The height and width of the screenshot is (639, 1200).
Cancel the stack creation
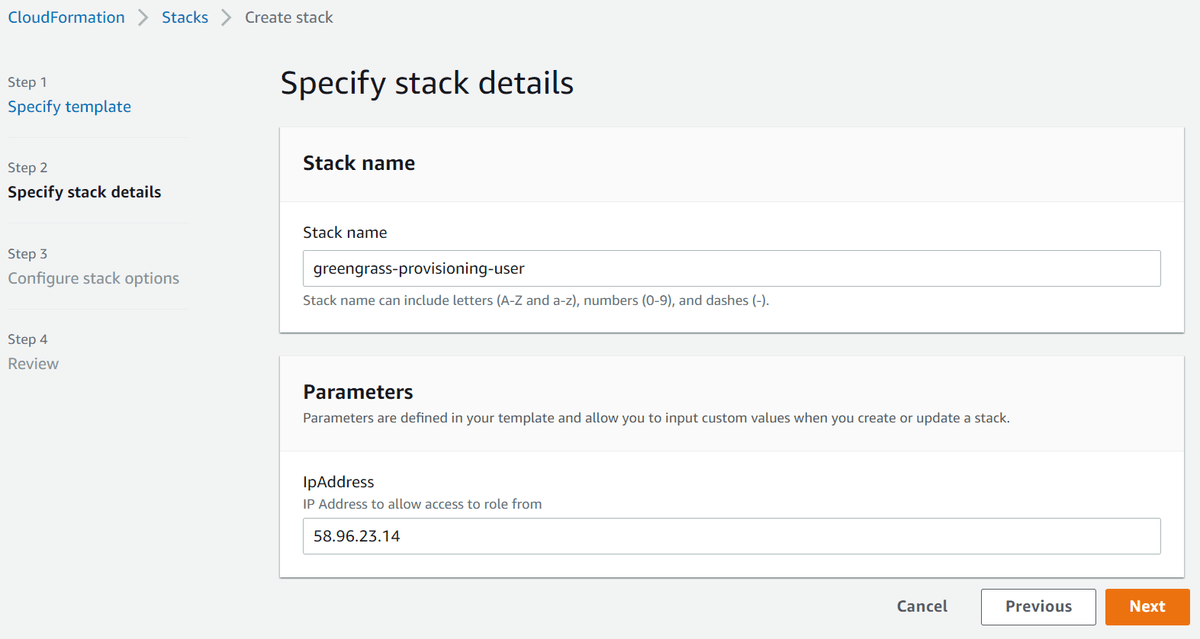pyautogui.click(x=921, y=606)
